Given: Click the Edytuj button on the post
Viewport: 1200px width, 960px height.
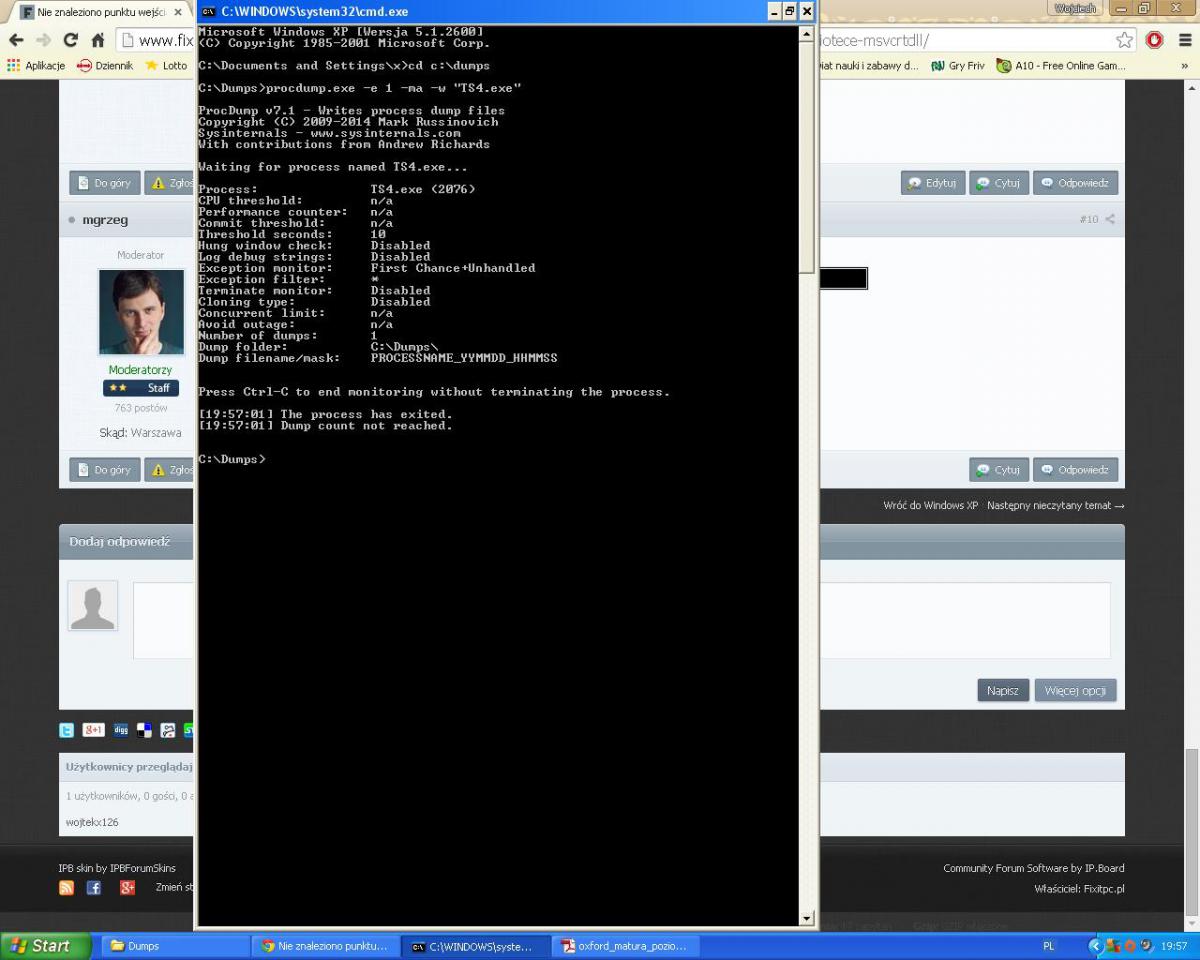Looking at the screenshot, I should (932, 183).
